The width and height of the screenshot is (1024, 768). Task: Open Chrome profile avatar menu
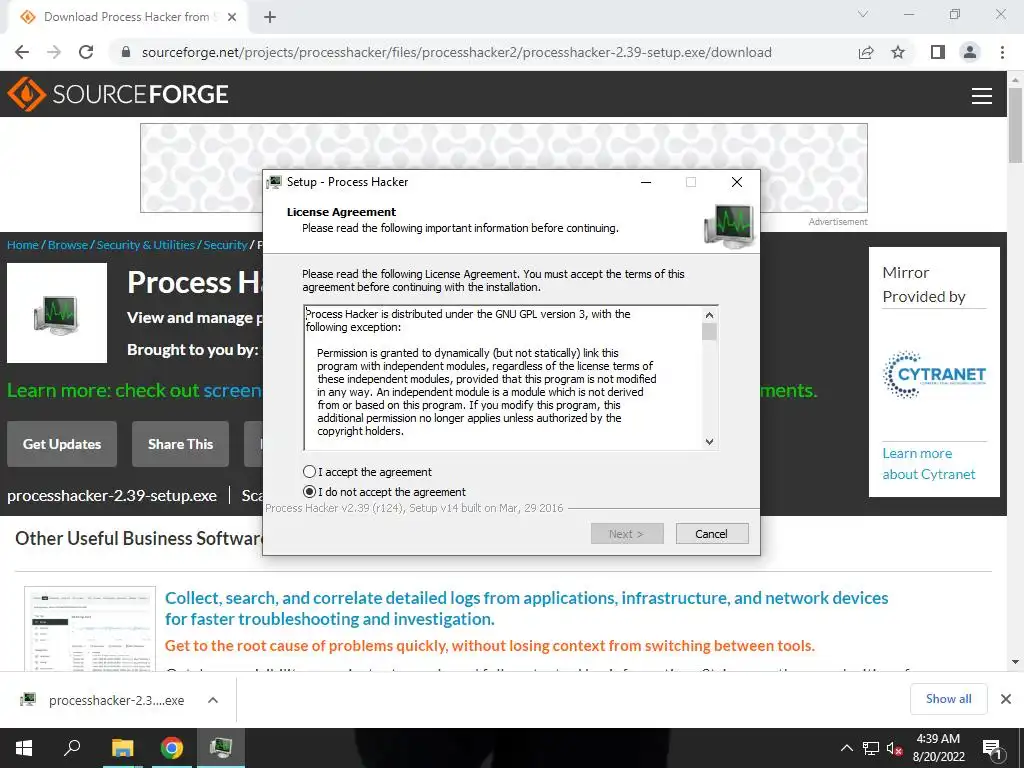point(970,52)
